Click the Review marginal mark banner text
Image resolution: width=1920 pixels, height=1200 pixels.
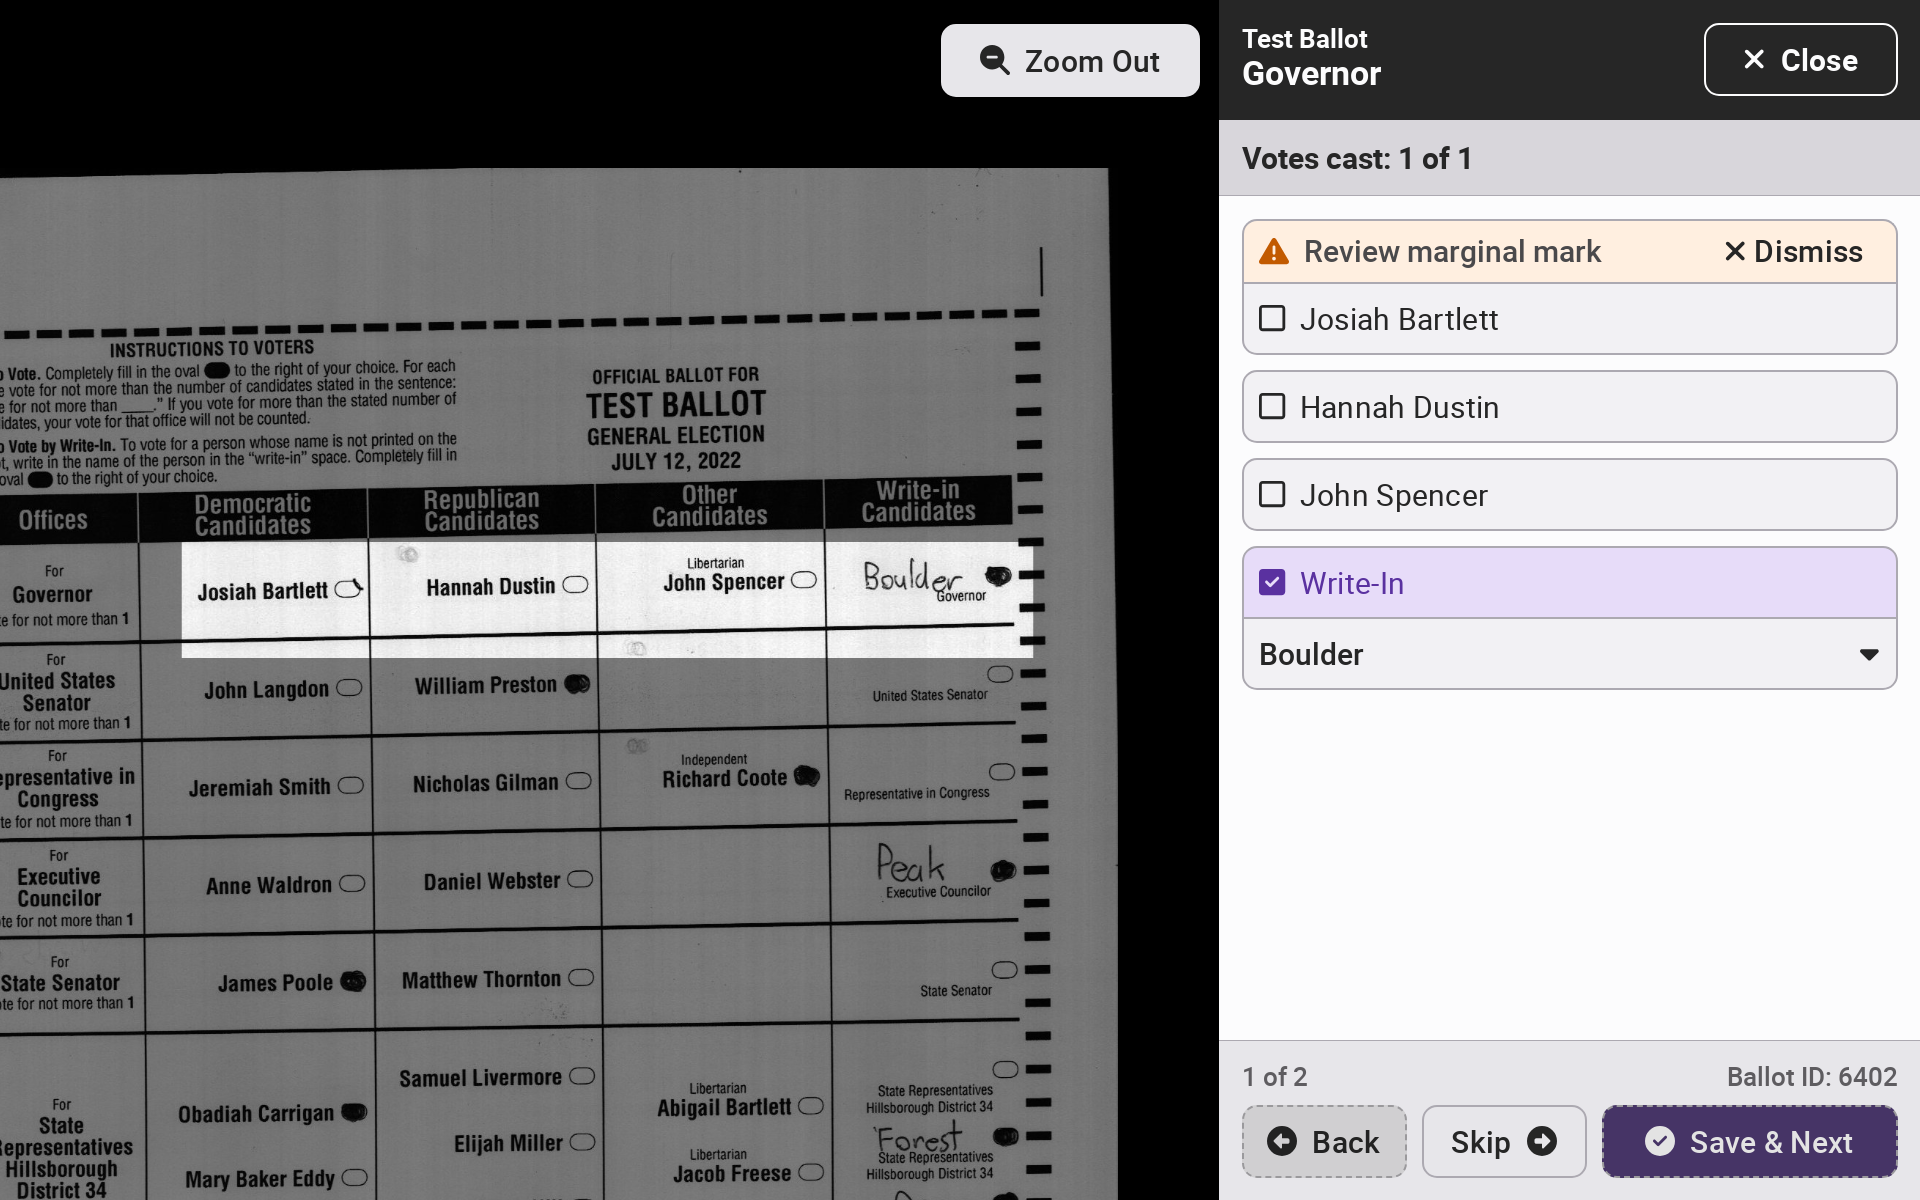point(1452,252)
